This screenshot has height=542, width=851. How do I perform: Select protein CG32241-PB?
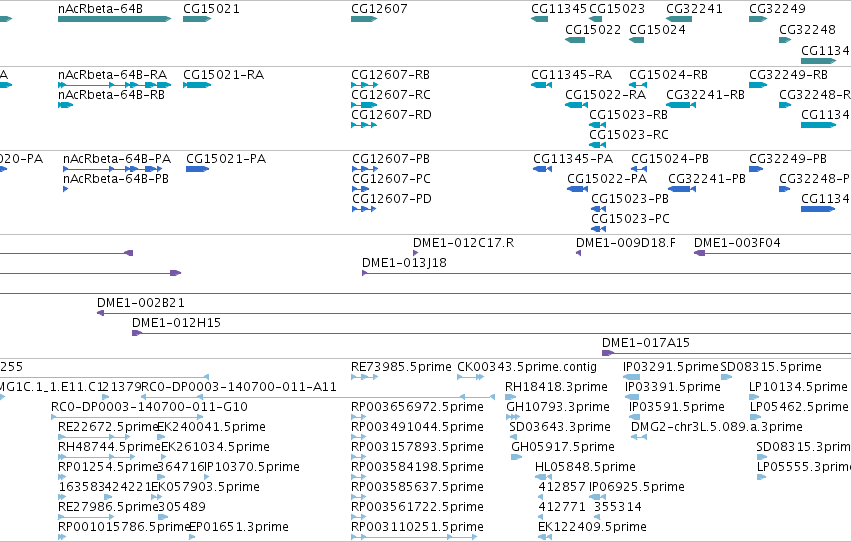(x=682, y=189)
